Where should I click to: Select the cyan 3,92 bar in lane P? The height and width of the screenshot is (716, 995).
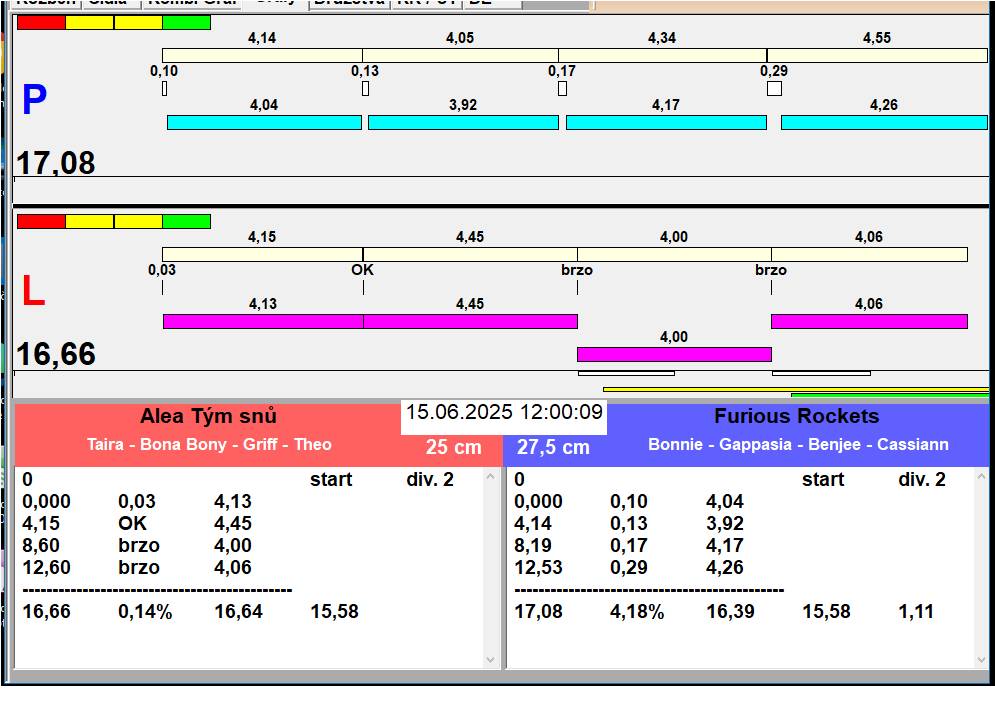coord(463,122)
